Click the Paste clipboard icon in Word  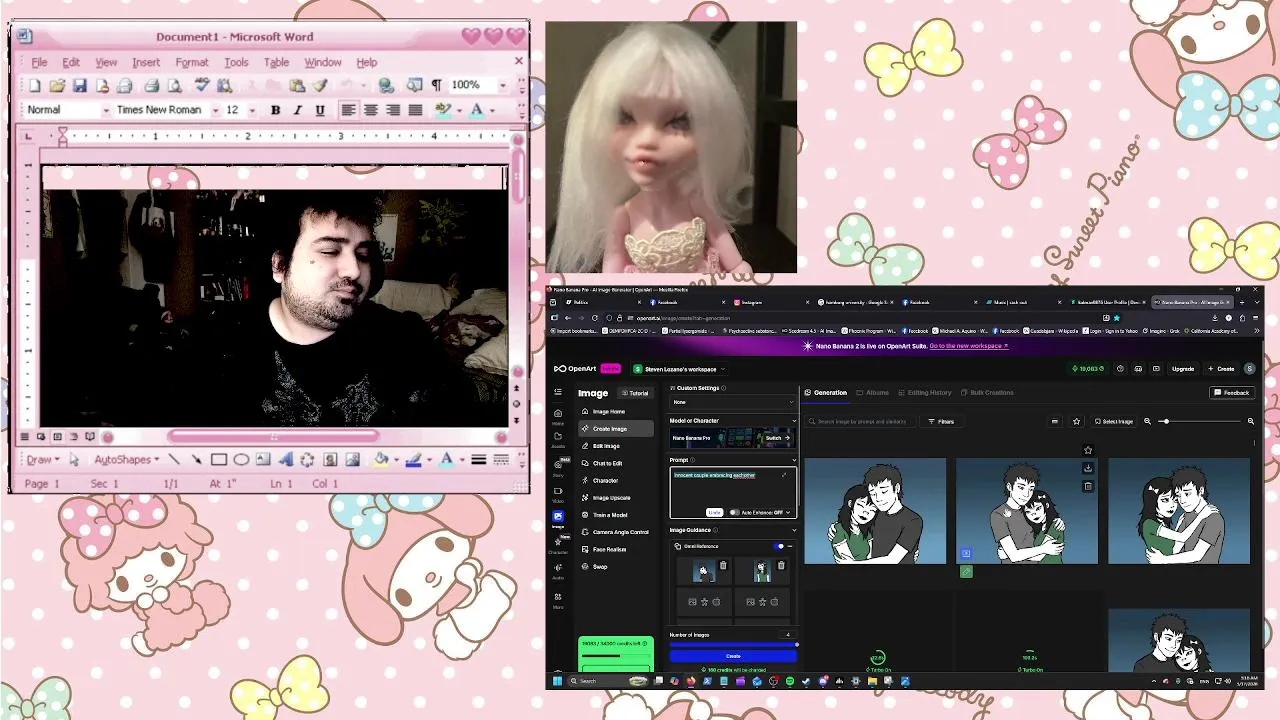click(297, 86)
